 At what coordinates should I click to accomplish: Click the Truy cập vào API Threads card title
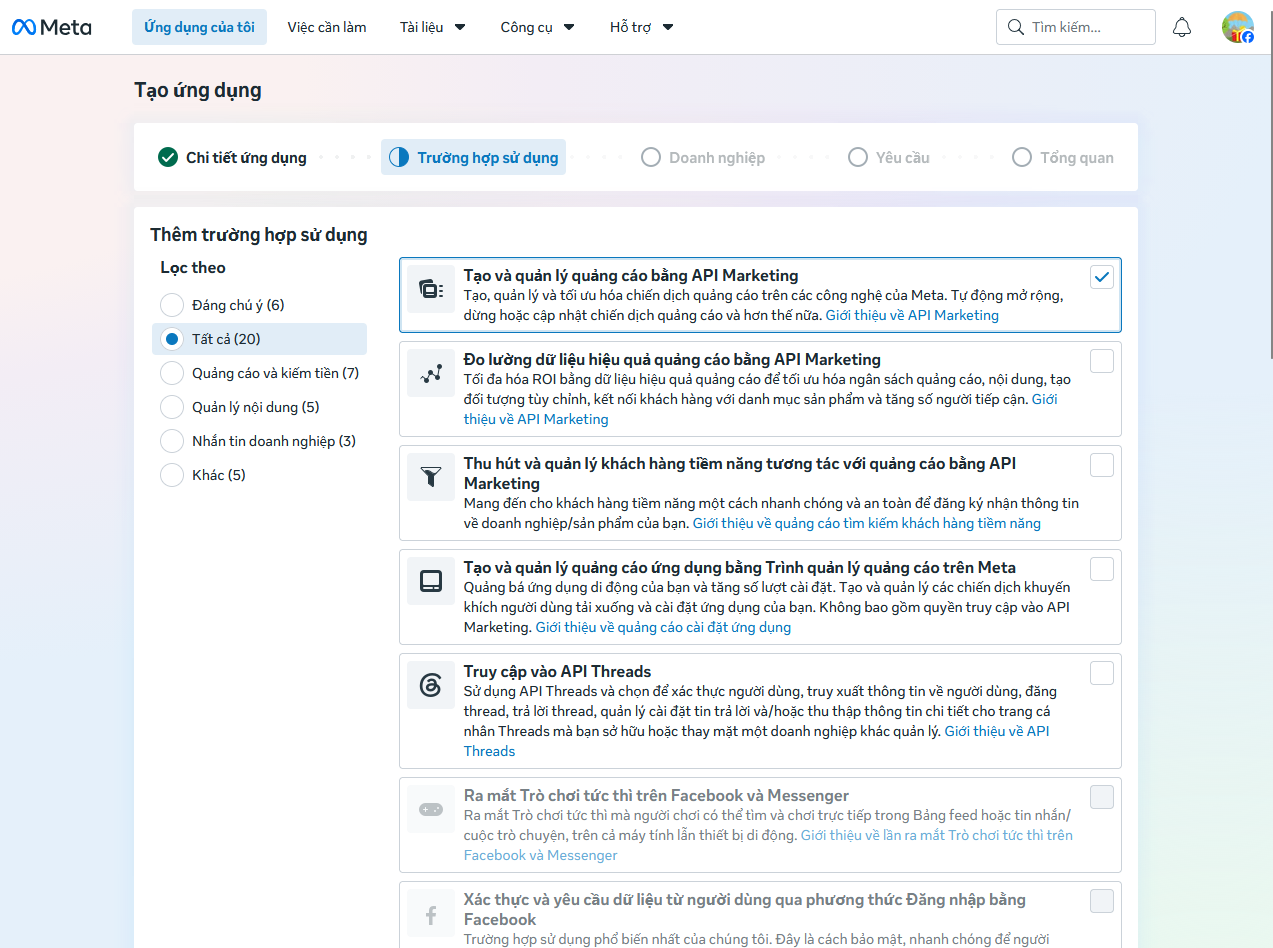coord(557,672)
